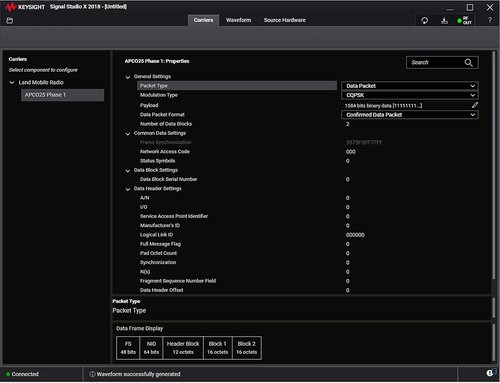Open the Source Hardware tab
This screenshot has width=500, height=383.
(x=285, y=20)
